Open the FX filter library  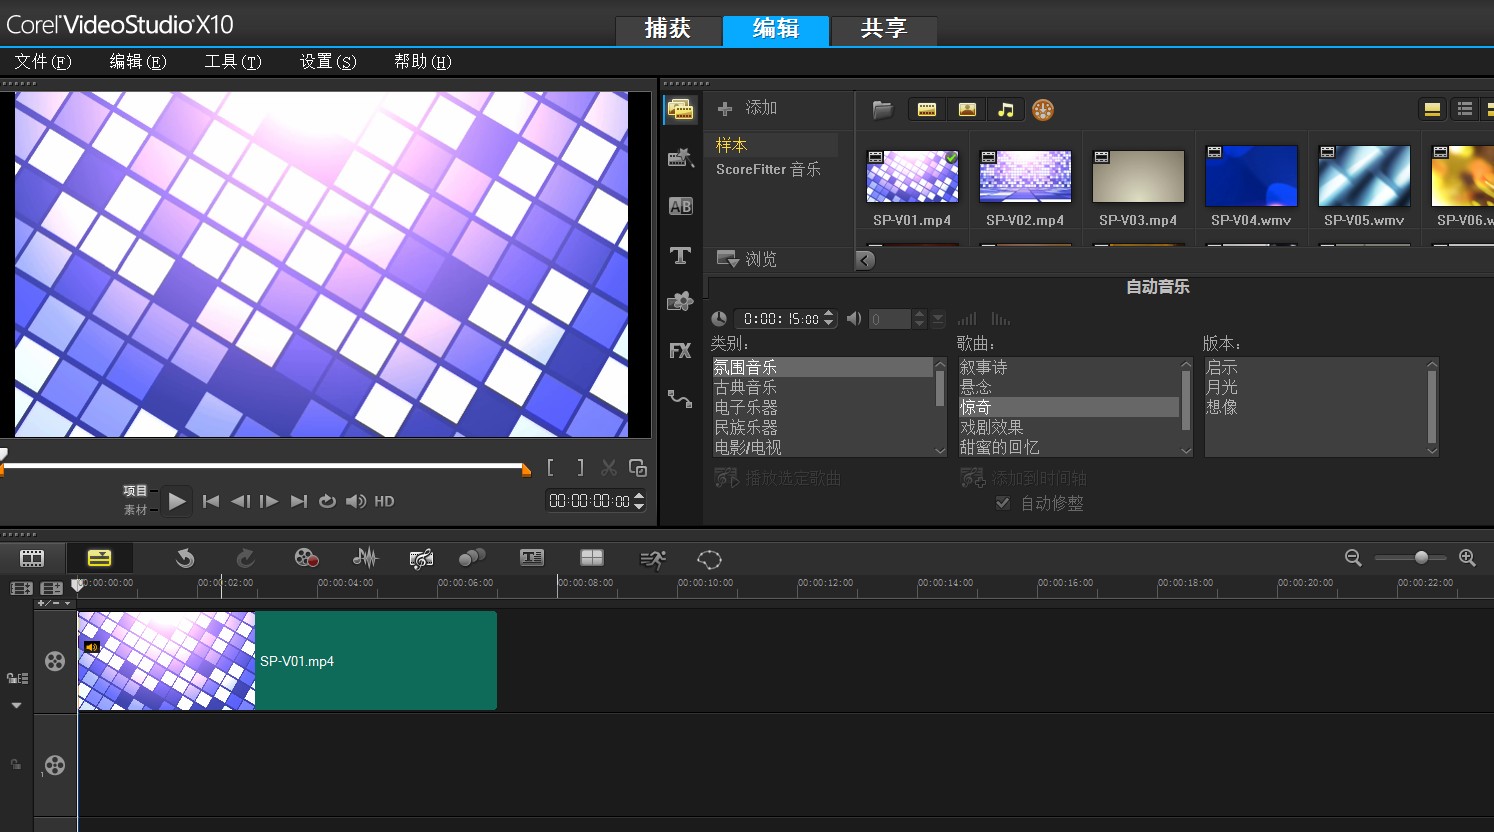pyautogui.click(x=681, y=351)
